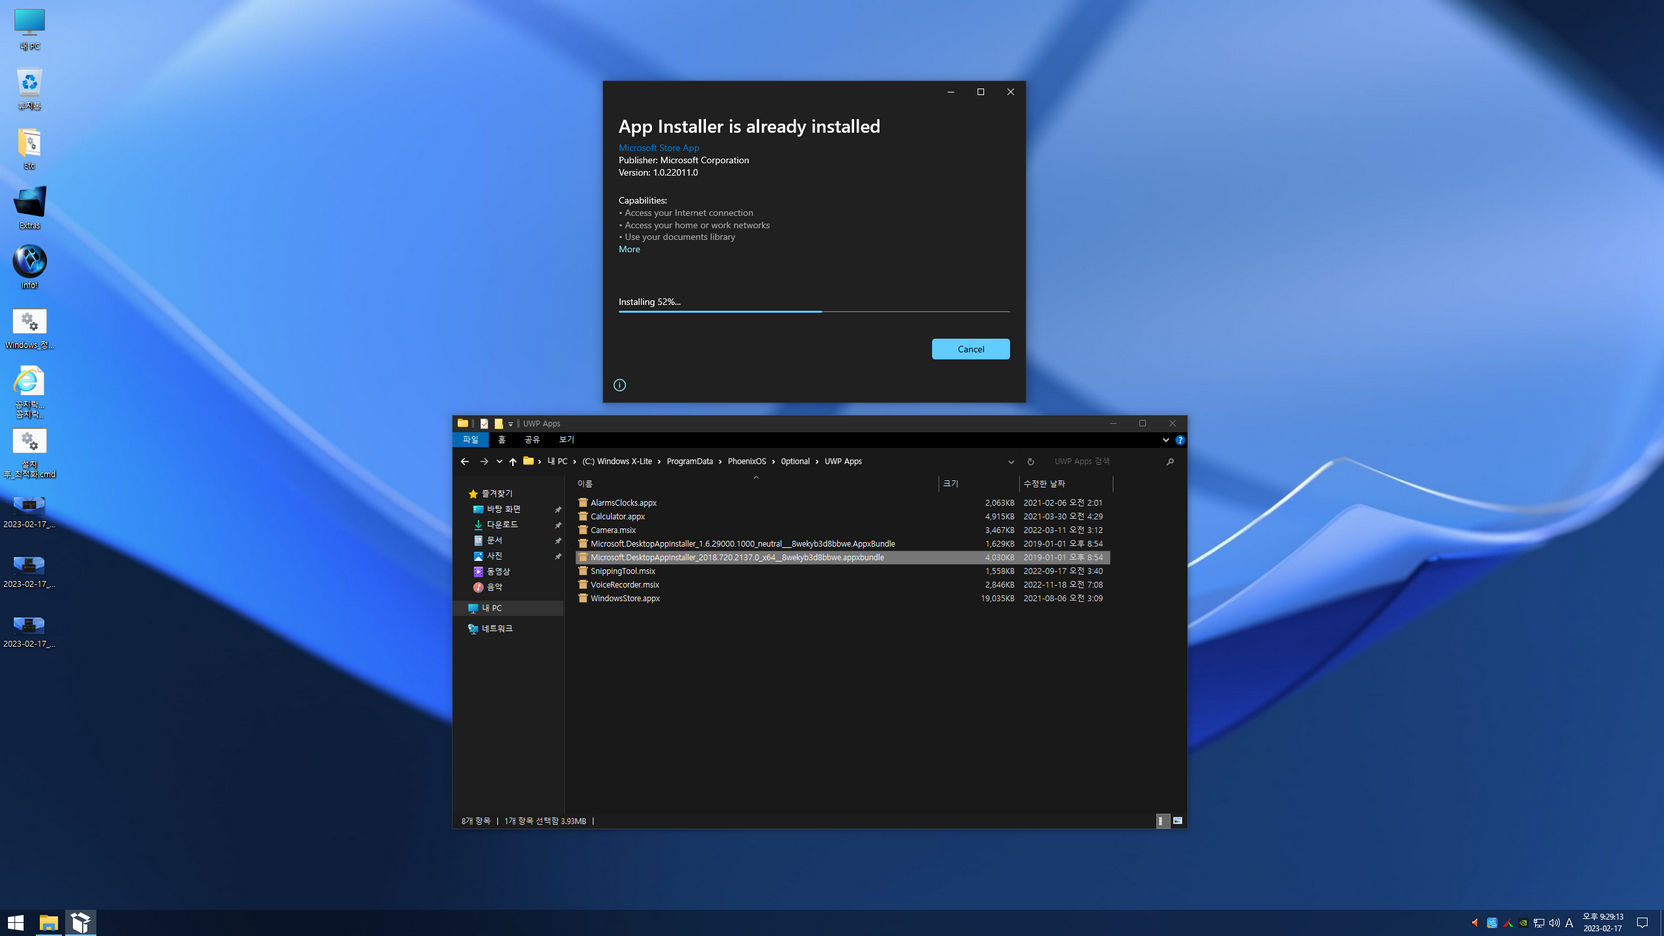Switch to the 공유 ribbon tab
The image size is (1664, 936).
533,440
